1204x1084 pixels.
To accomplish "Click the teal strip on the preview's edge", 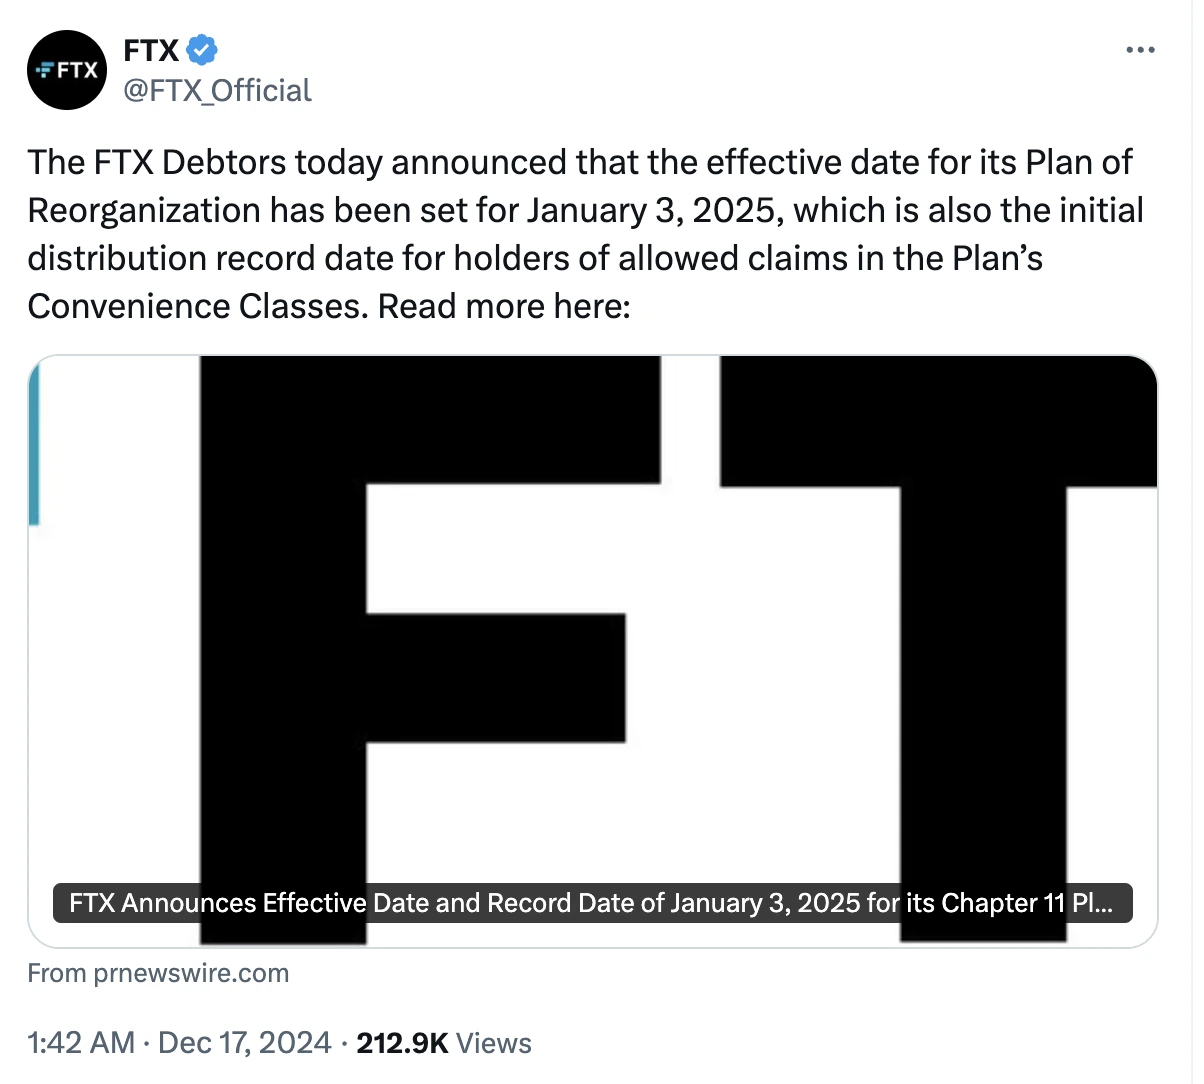I will 34,443.
